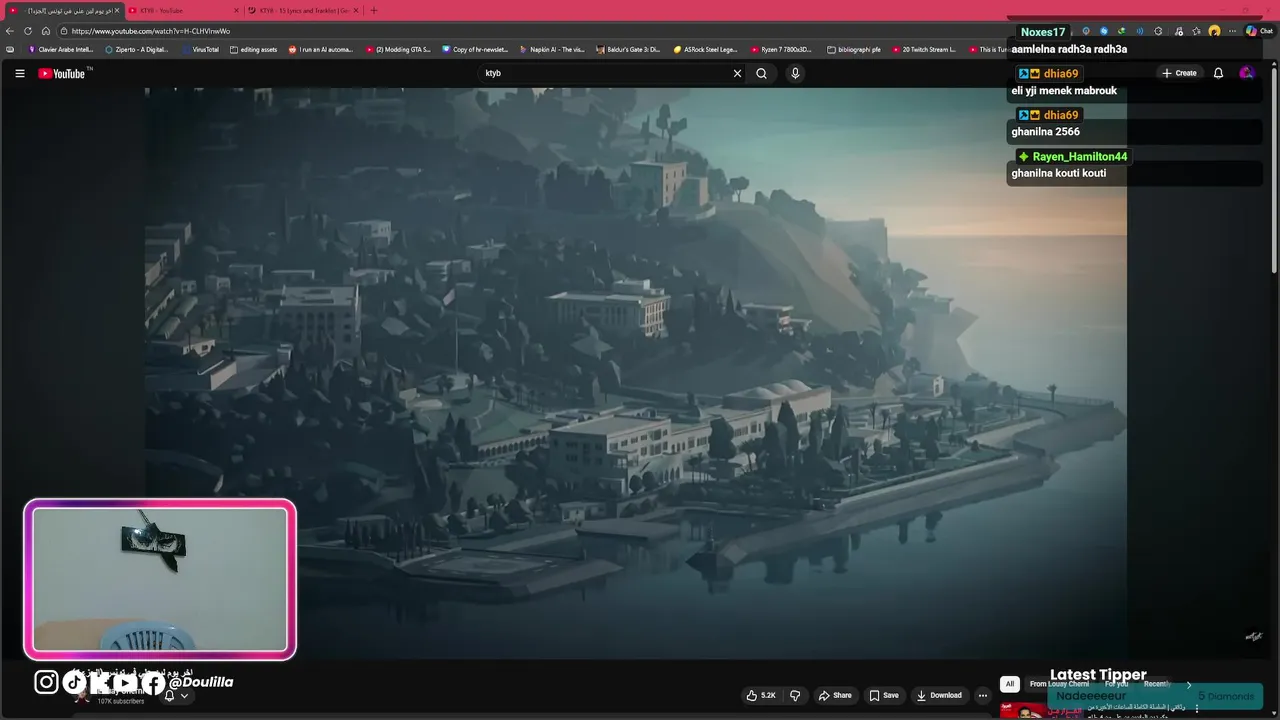
Task: Advance filter chips with the right chevron
Action: pos(1189,685)
